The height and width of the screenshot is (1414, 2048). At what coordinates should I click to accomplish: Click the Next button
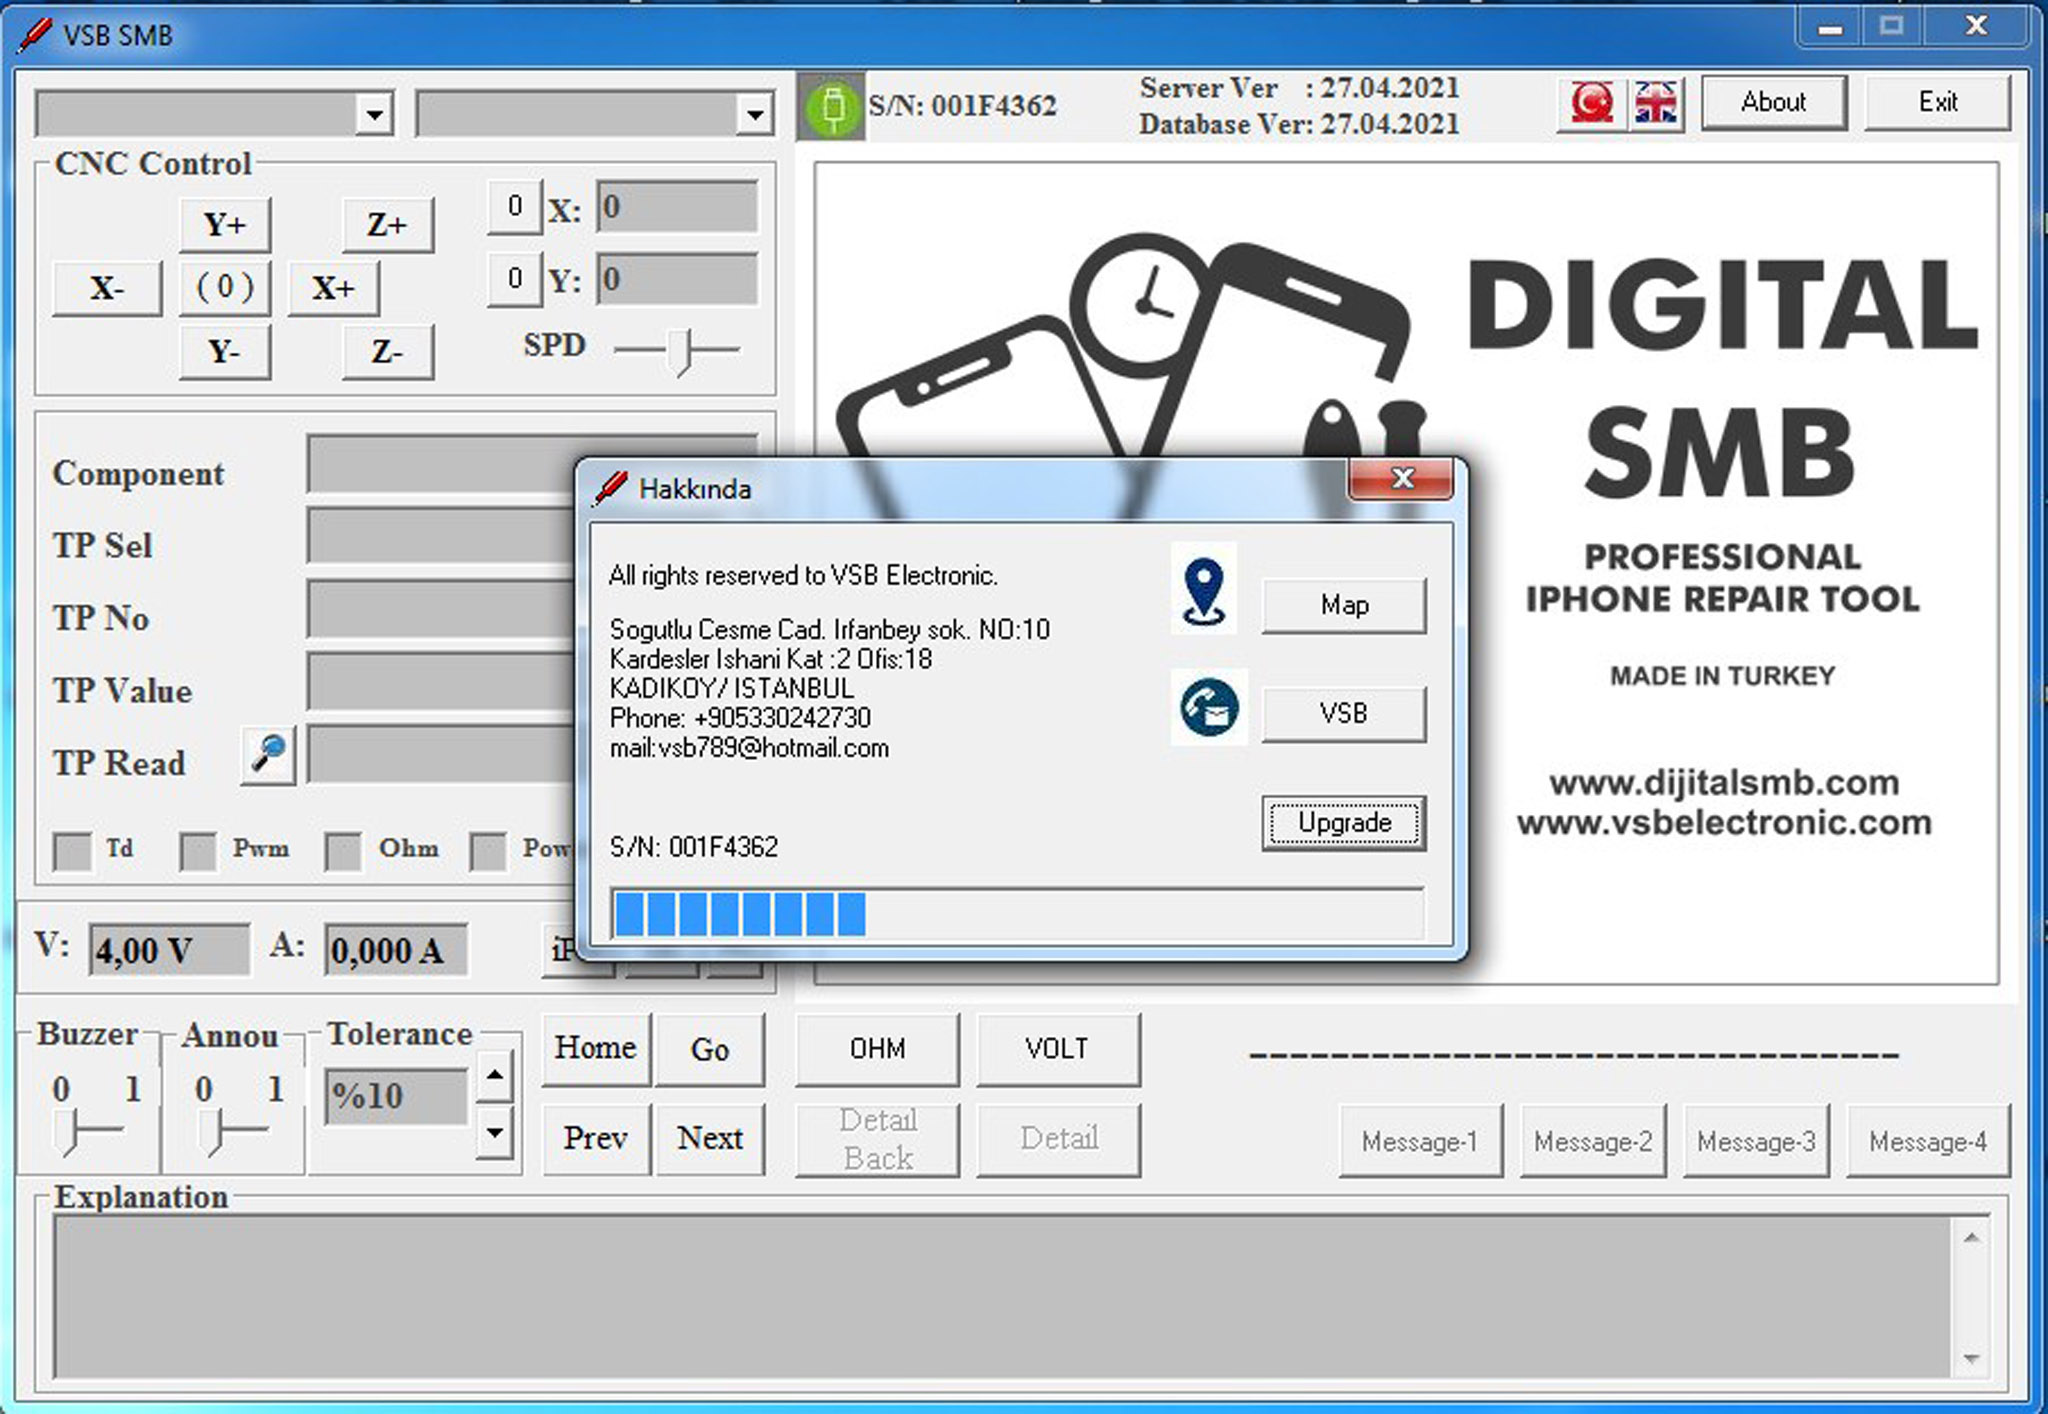point(710,1139)
